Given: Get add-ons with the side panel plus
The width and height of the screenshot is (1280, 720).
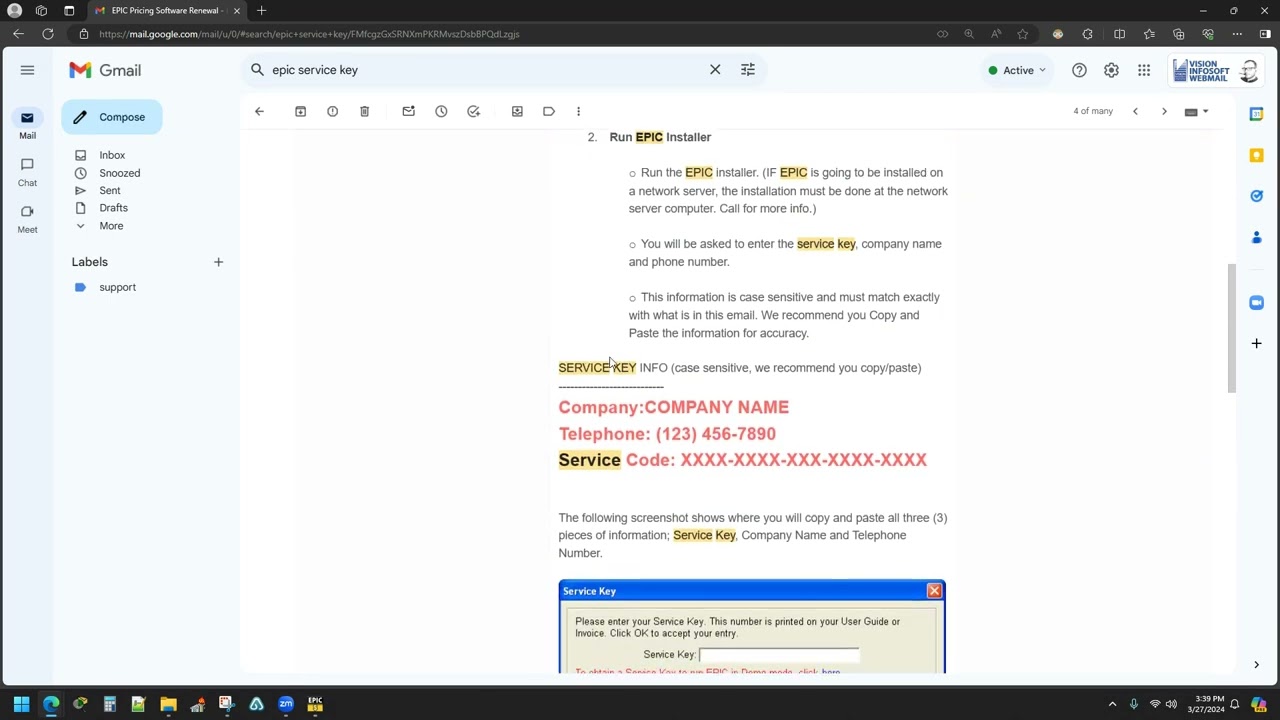Looking at the screenshot, I should pos(1256,343).
